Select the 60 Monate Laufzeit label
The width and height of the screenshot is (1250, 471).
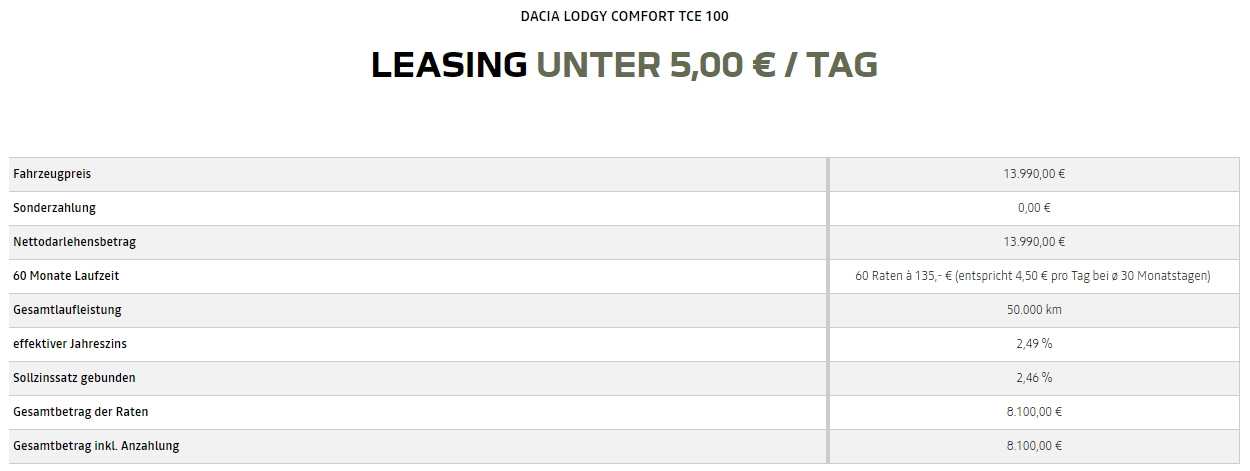tap(66, 276)
